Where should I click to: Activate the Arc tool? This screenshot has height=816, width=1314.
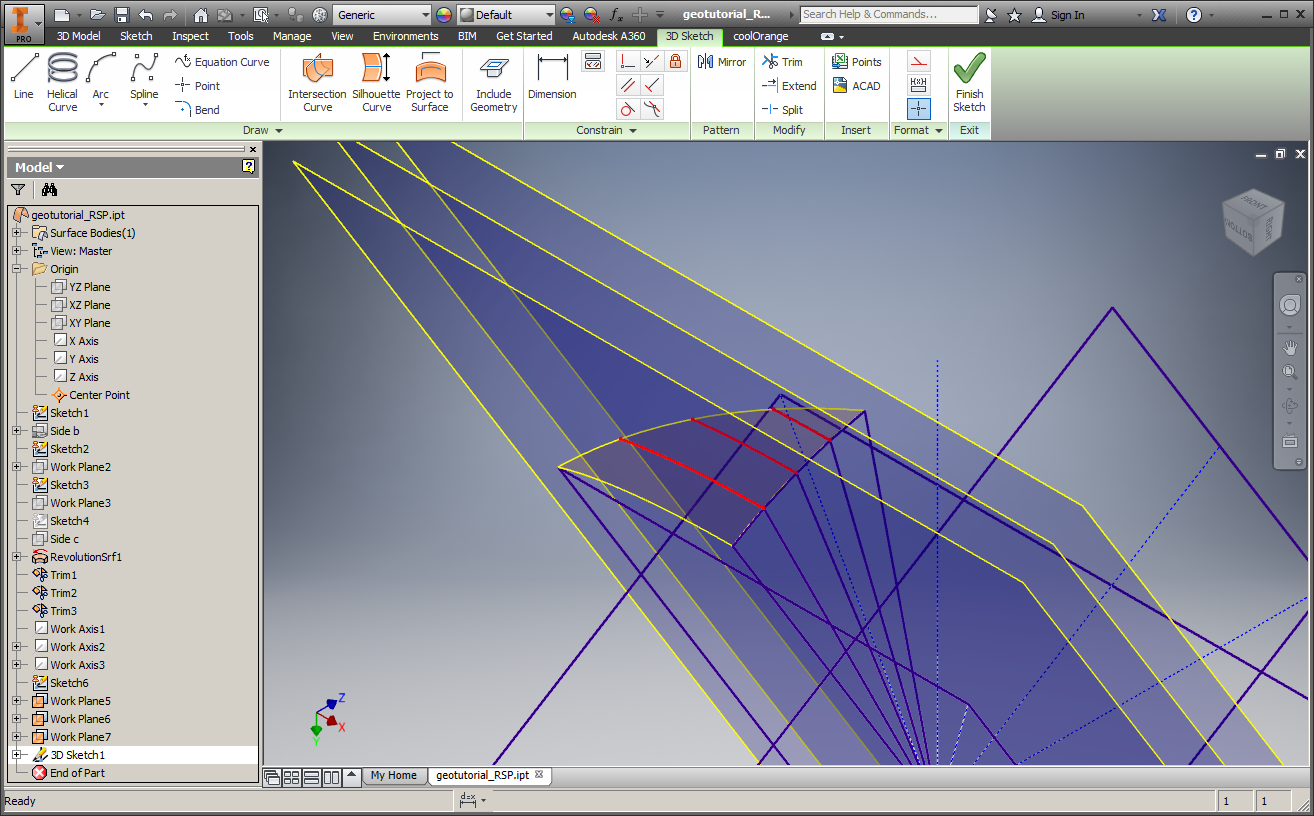pyautogui.click(x=101, y=80)
